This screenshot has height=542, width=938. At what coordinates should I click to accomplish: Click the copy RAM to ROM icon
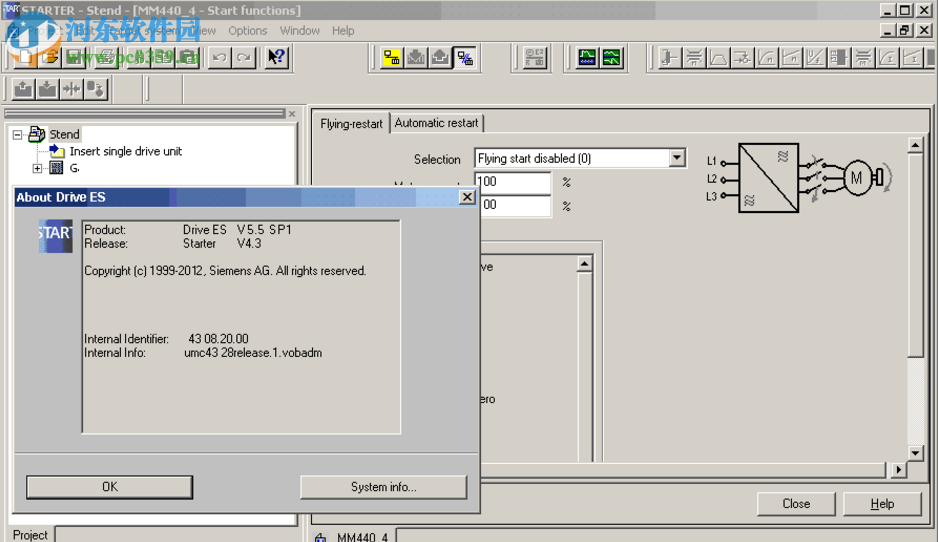(x=95, y=89)
